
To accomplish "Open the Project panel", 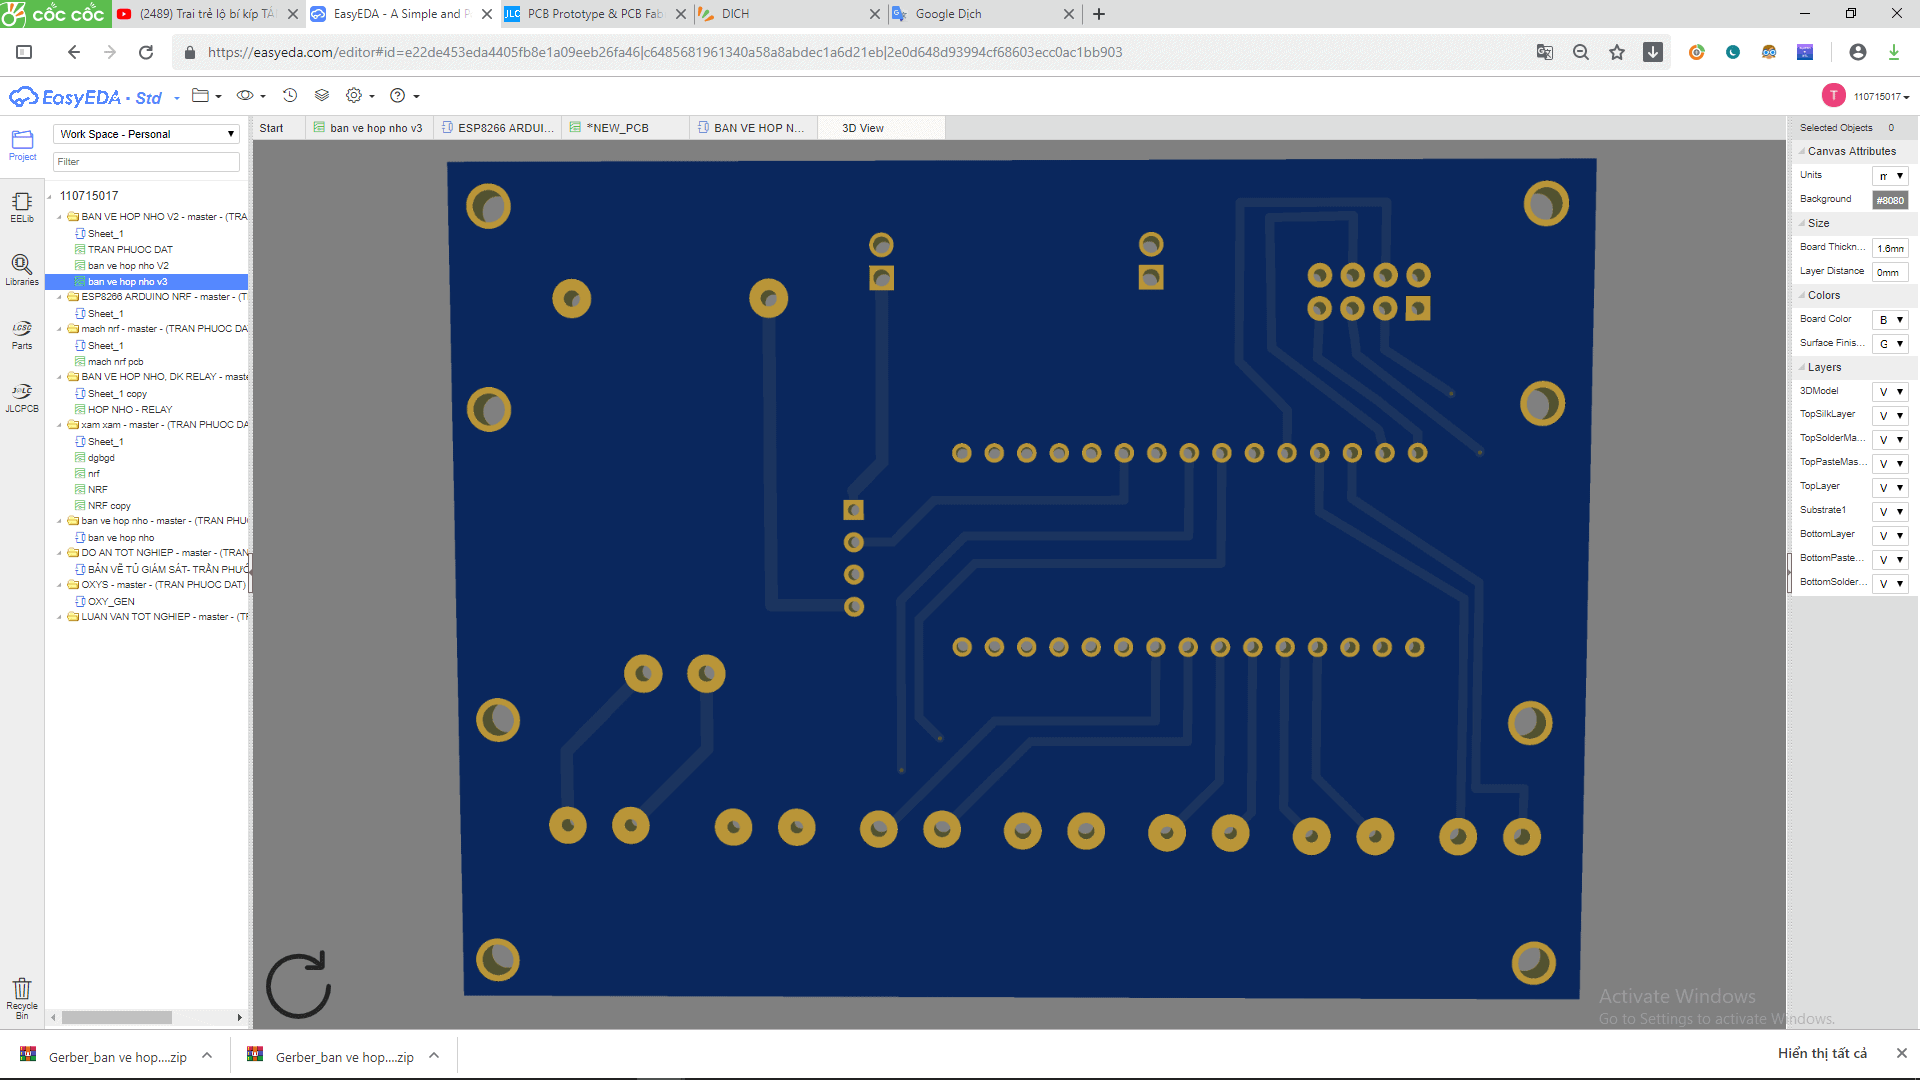I will click(22, 145).
